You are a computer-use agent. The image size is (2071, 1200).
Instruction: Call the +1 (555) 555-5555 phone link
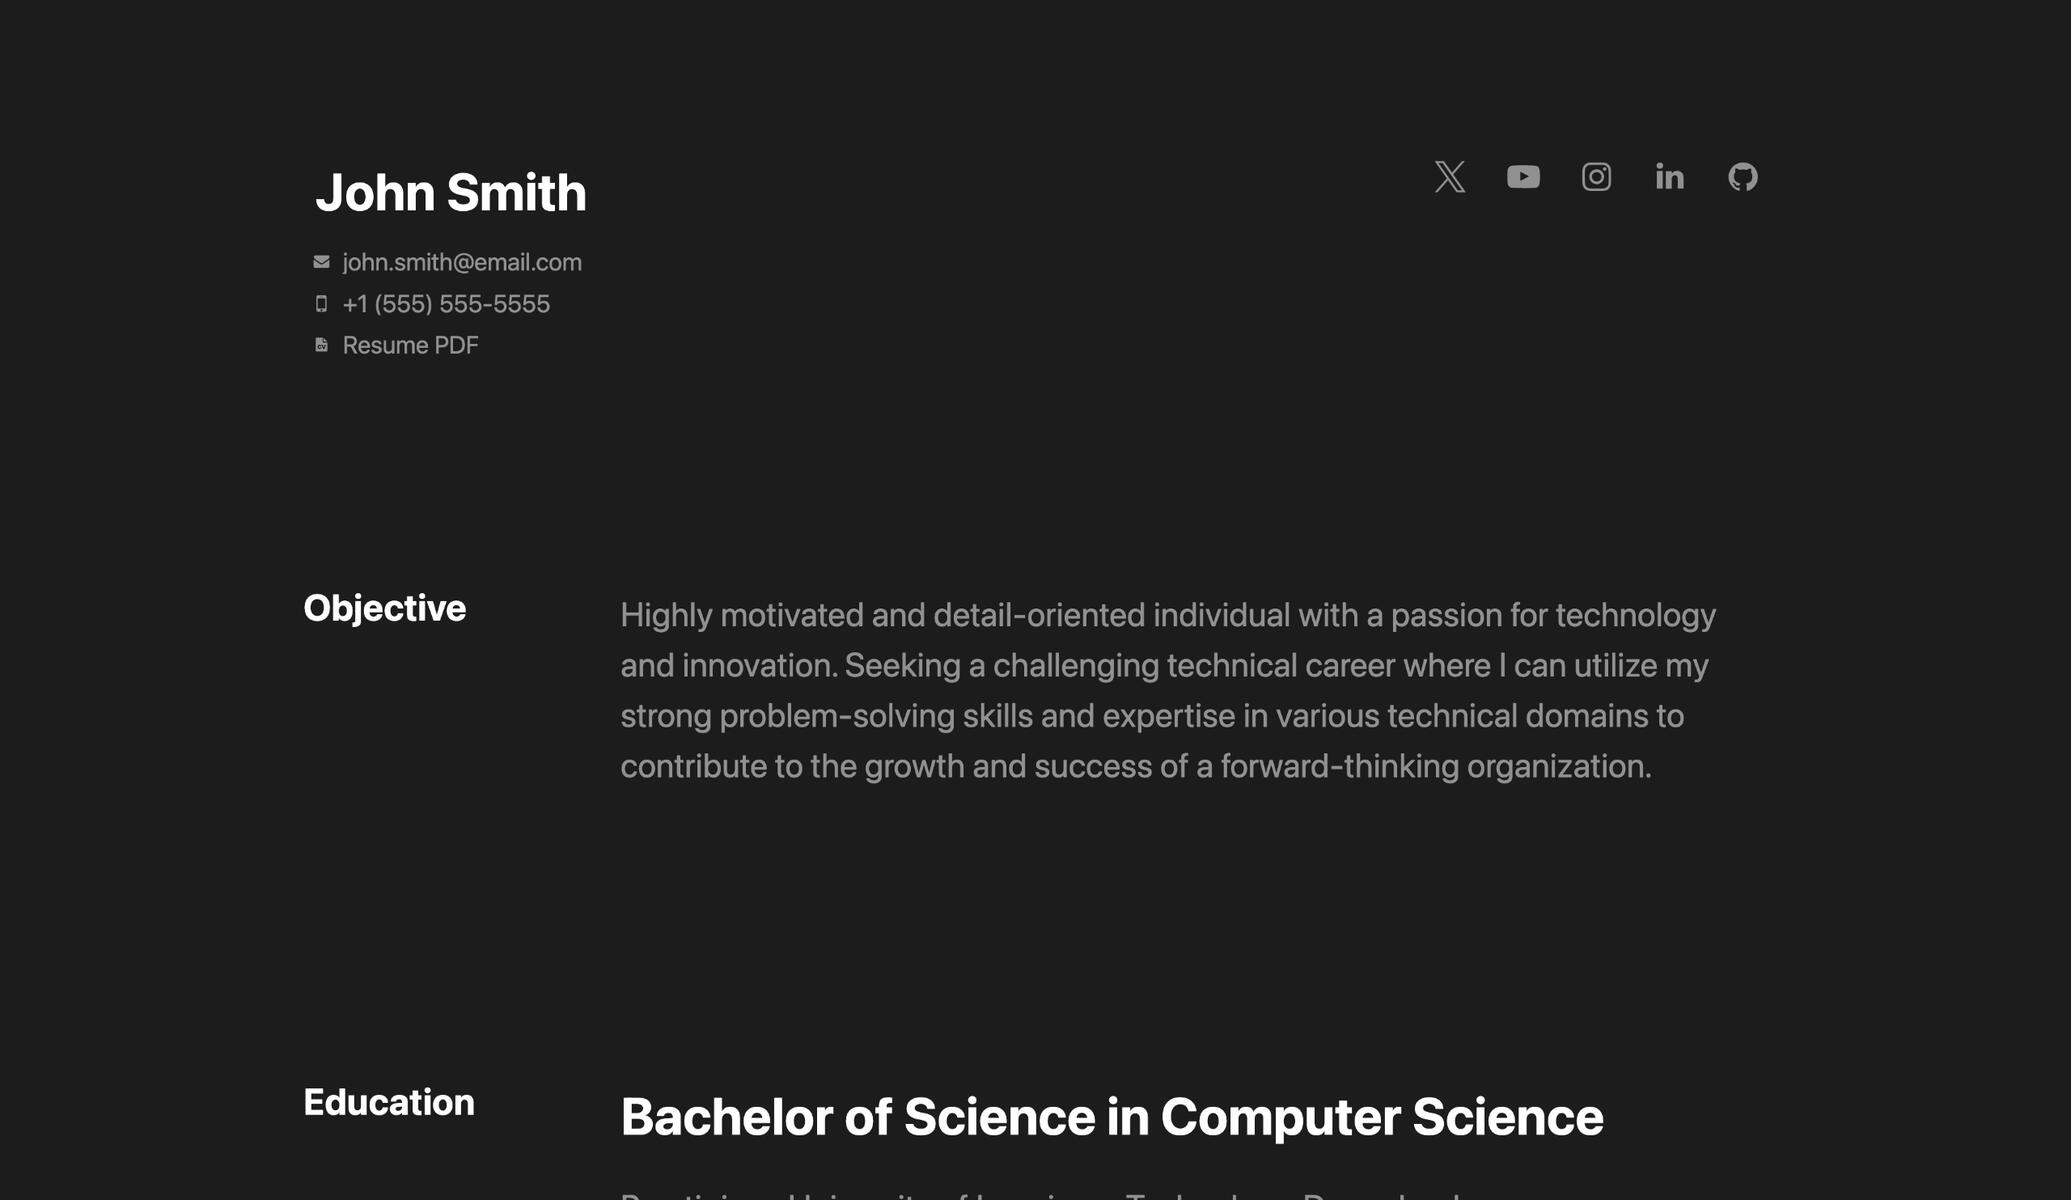click(446, 304)
